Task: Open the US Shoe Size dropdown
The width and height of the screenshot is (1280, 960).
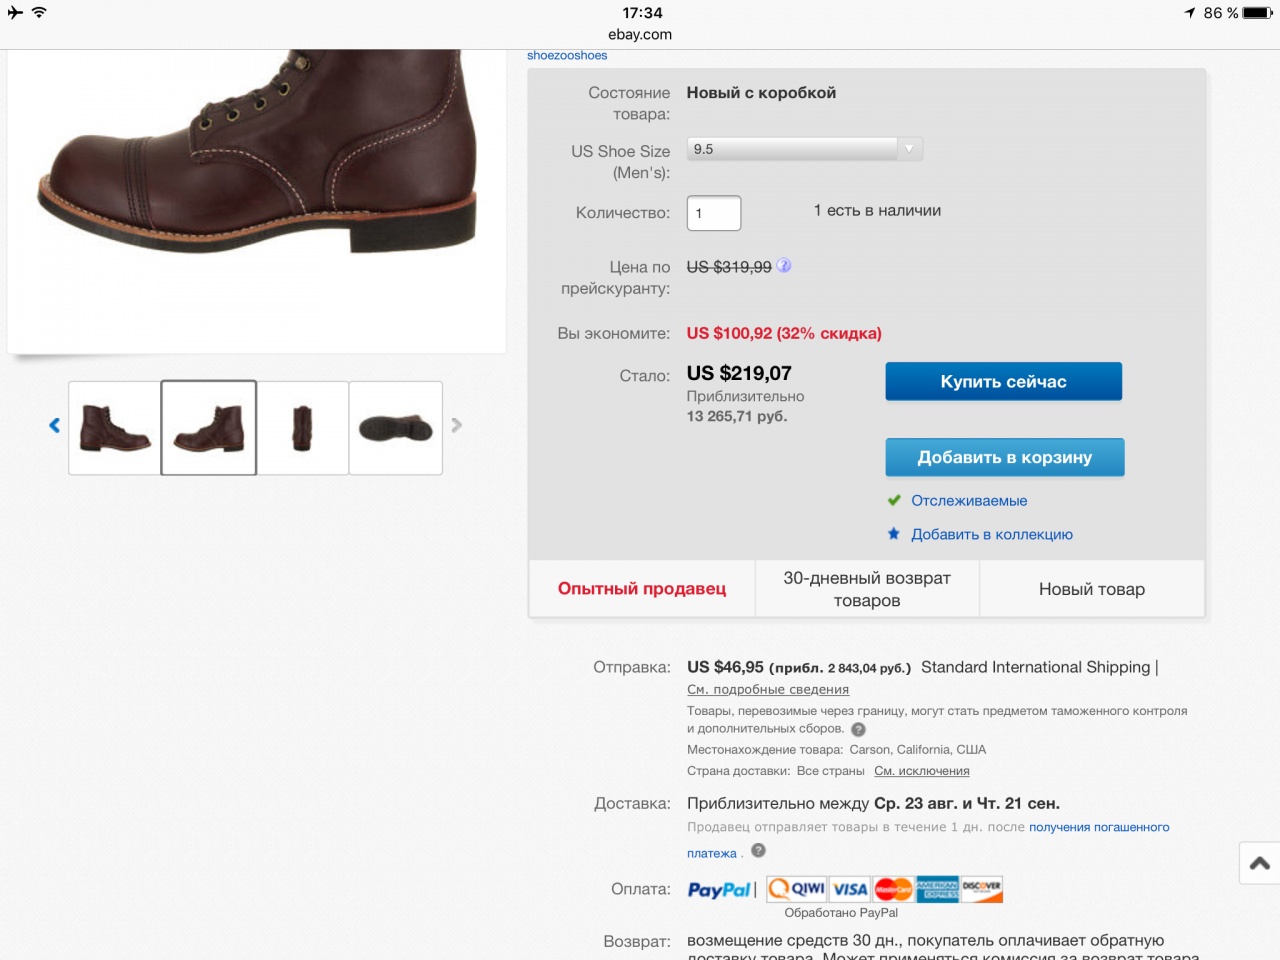Action: pyautogui.click(x=804, y=149)
